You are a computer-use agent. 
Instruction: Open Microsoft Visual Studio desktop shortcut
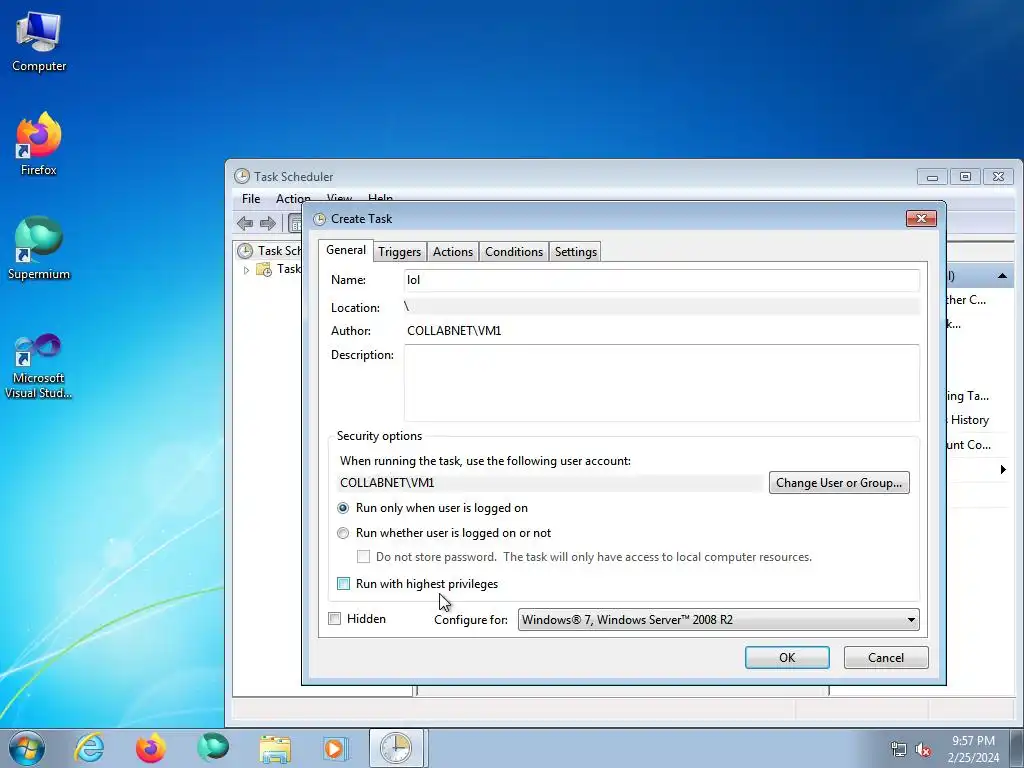(x=39, y=366)
